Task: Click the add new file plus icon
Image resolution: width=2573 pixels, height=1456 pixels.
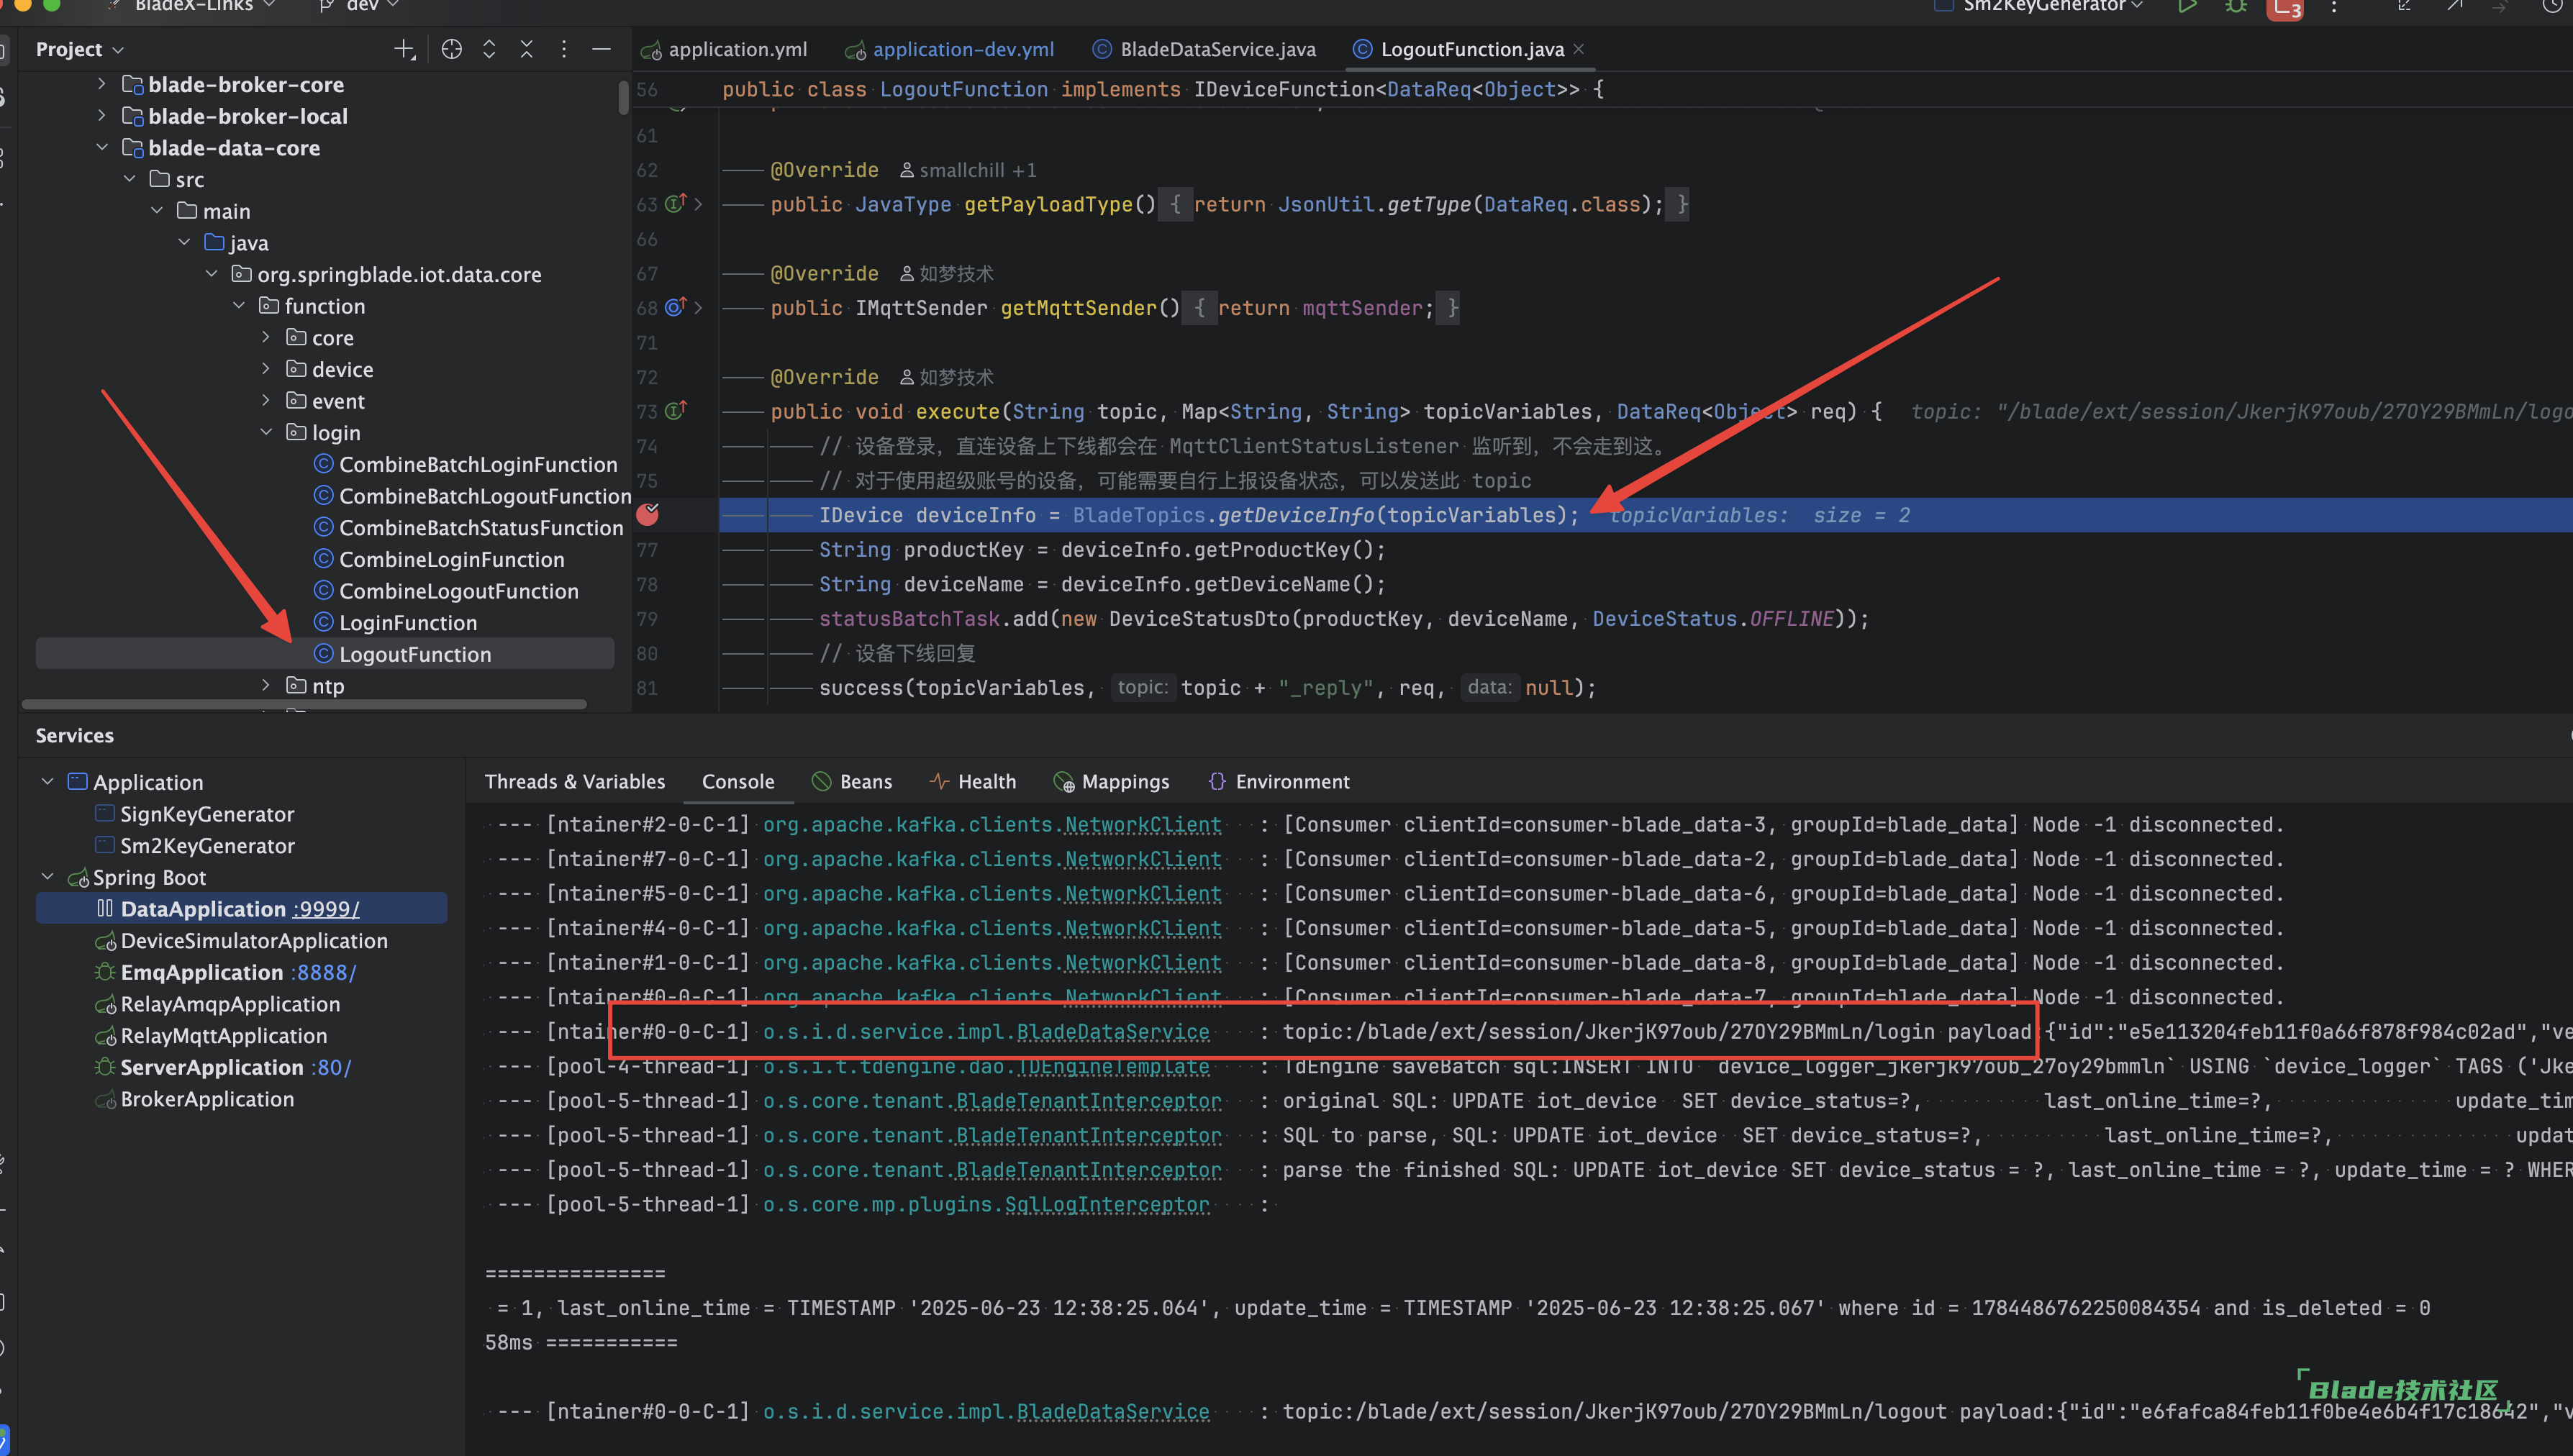Action: tap(404, 49)
